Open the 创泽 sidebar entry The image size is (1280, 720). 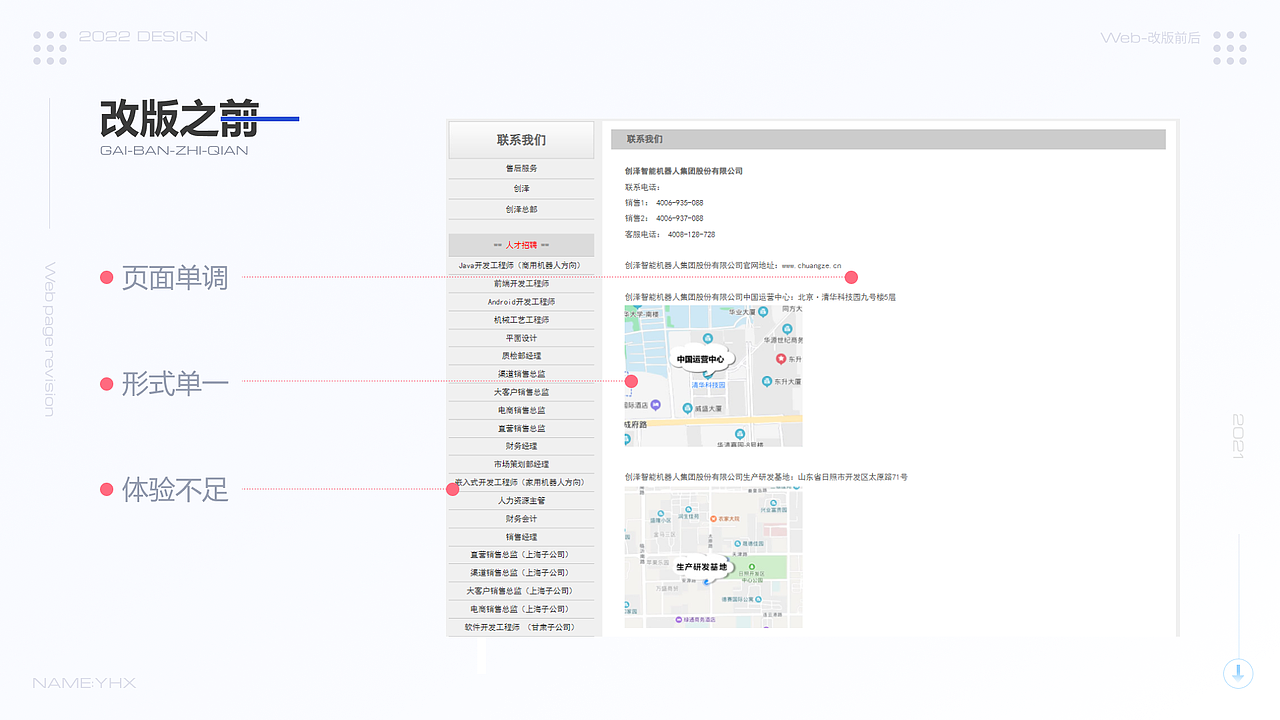(520, 188)
